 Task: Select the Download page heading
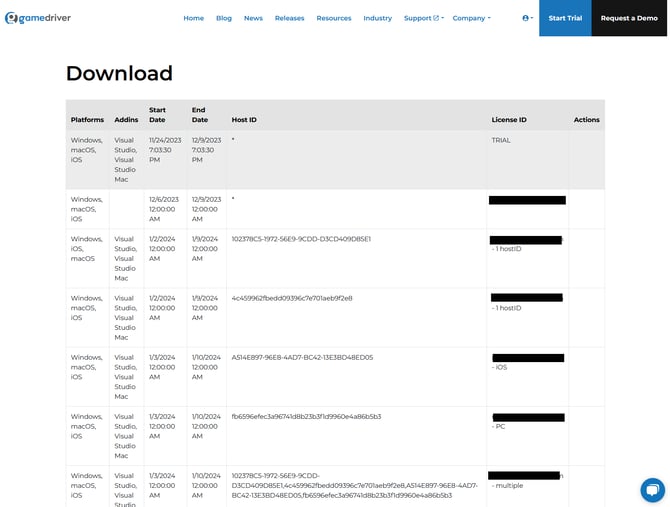click(x=119, y=73)
